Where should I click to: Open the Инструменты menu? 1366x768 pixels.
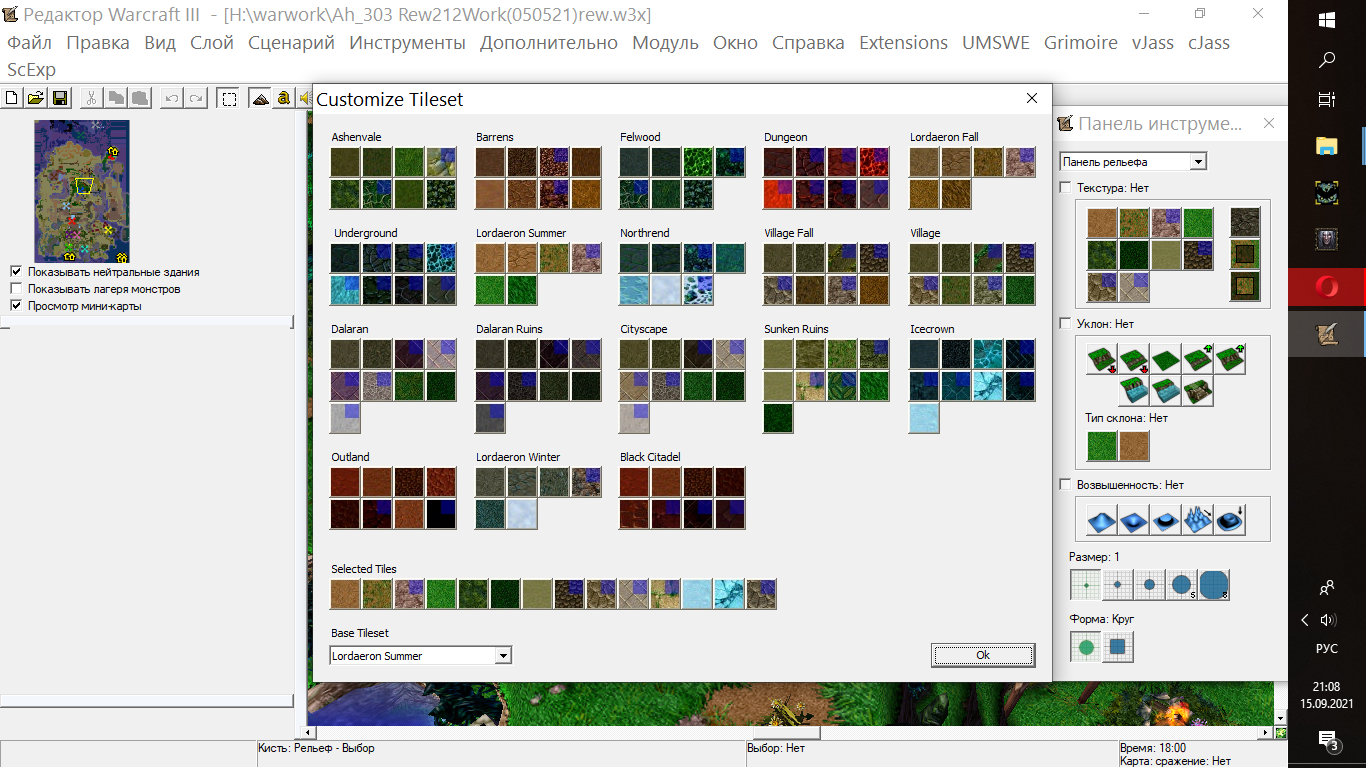tap(408, 43)
